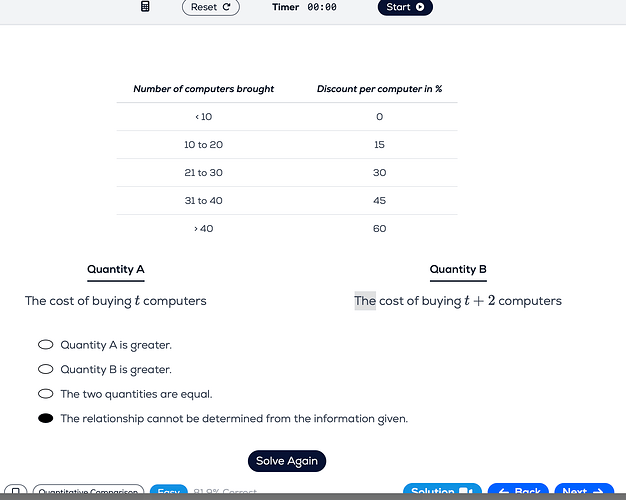Go to the Next question
Image resolution: width=626 pixels, height=500 pixels.
point(584,490)
